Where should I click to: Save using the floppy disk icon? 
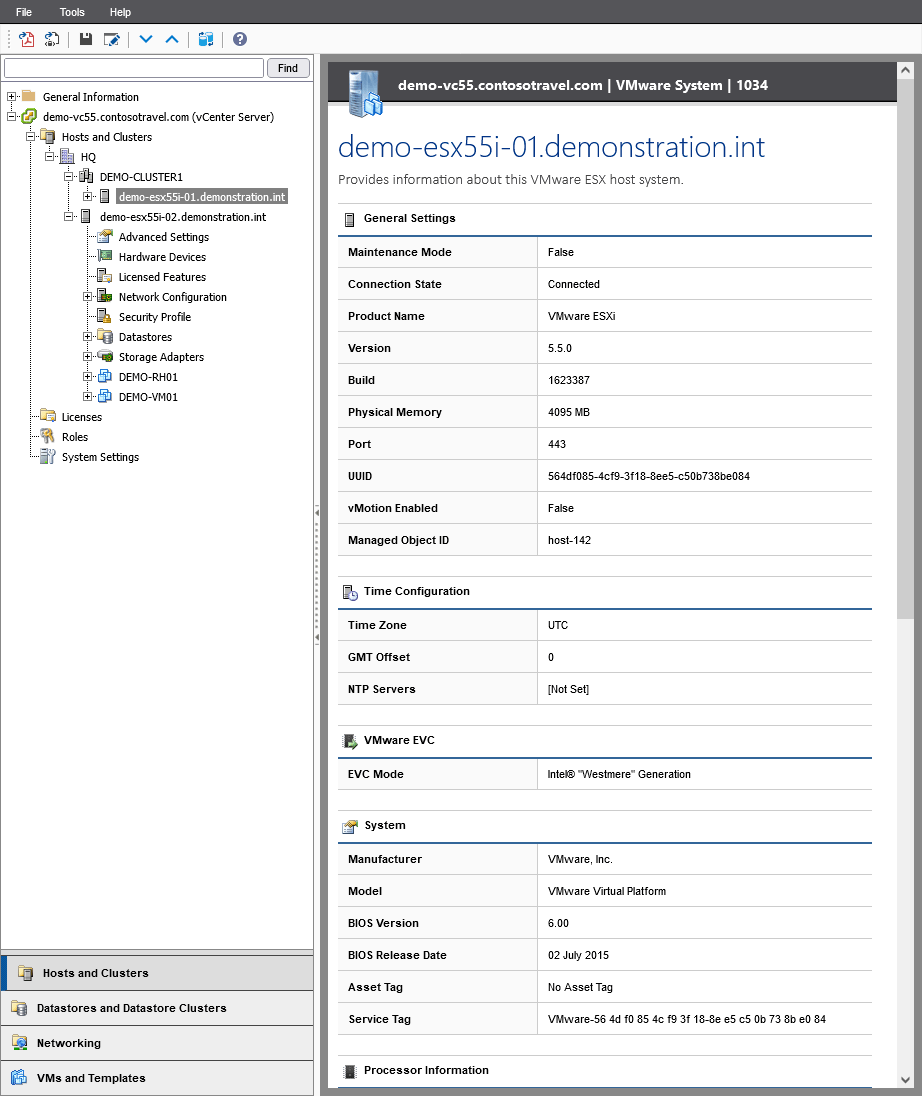85,39
